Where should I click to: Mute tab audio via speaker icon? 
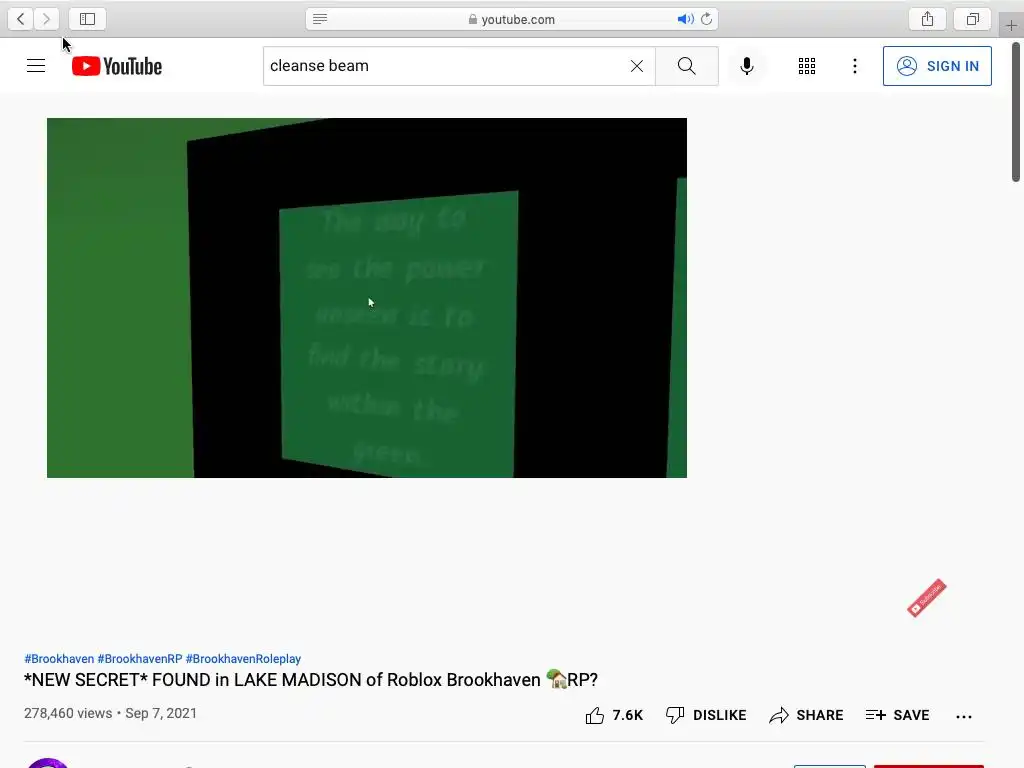click(x=685, y=19)
